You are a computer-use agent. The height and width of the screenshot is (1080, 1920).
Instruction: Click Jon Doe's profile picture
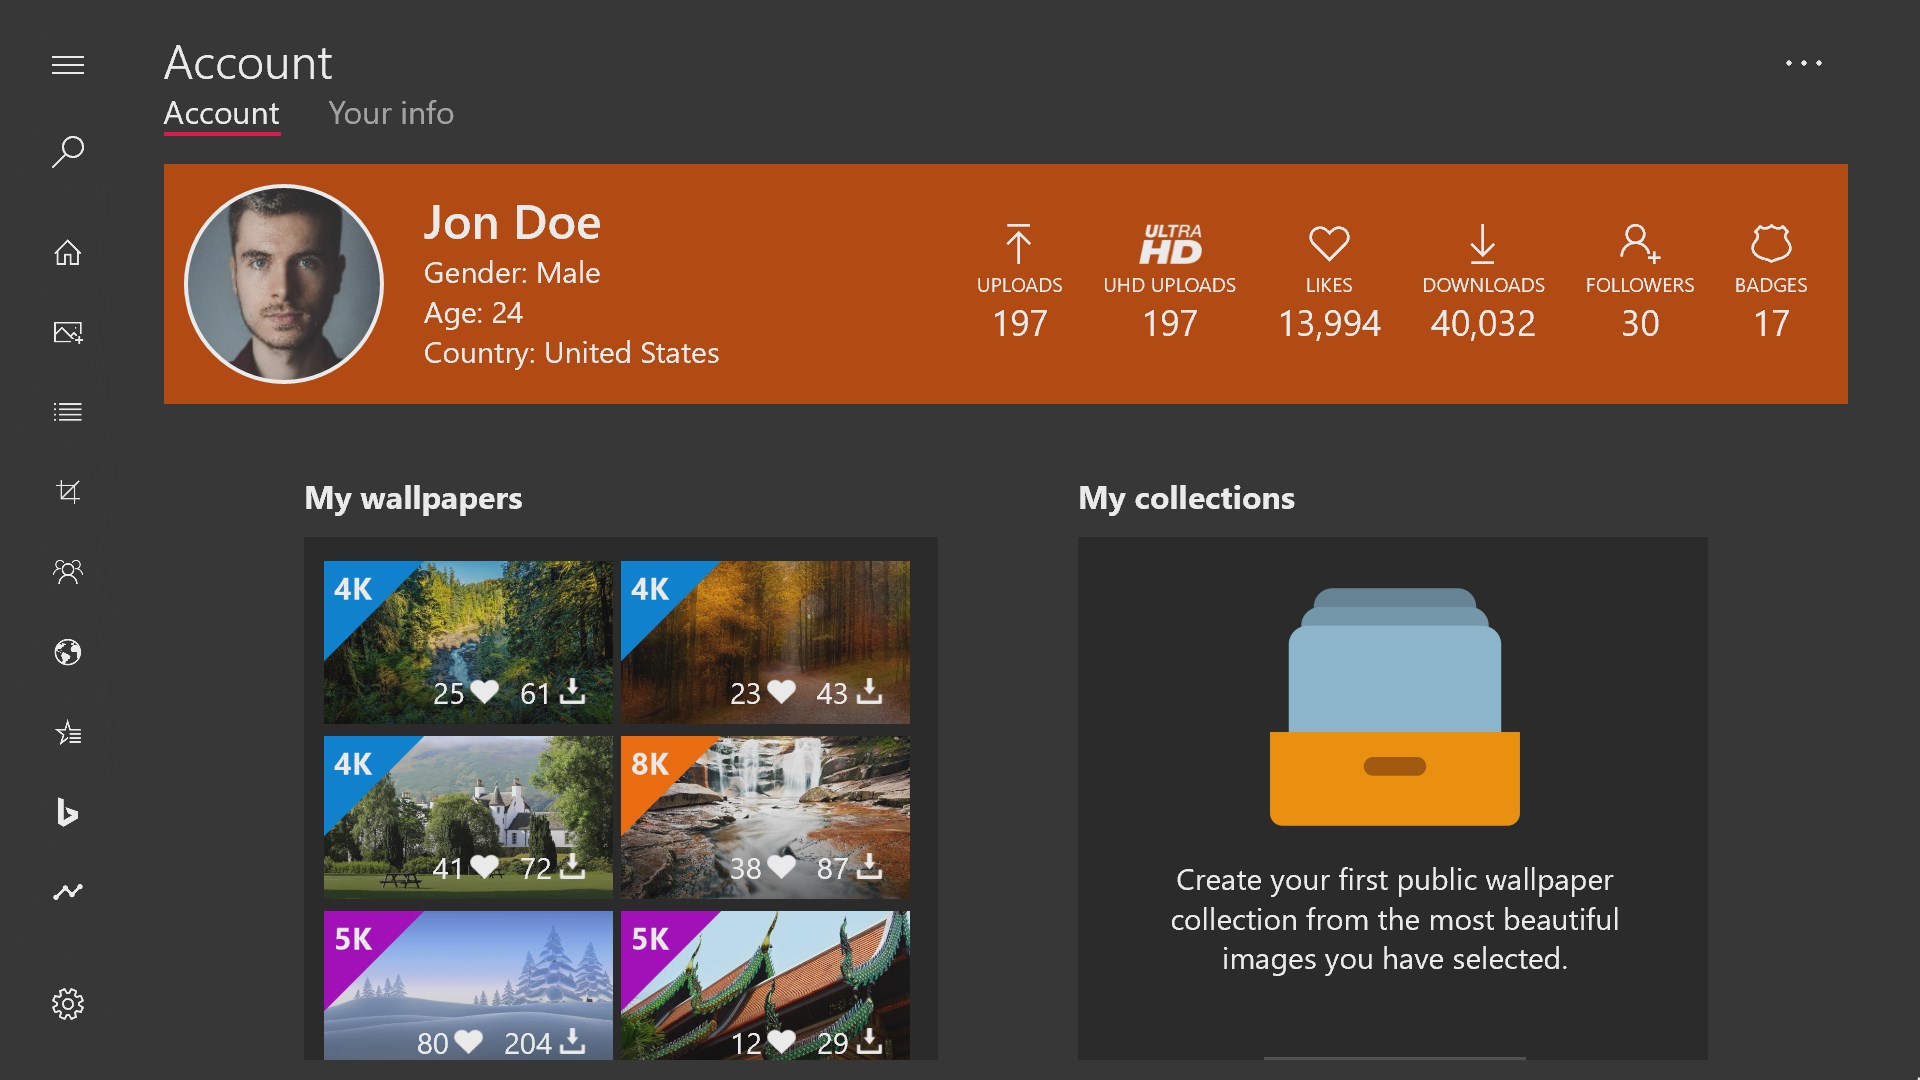284,284
